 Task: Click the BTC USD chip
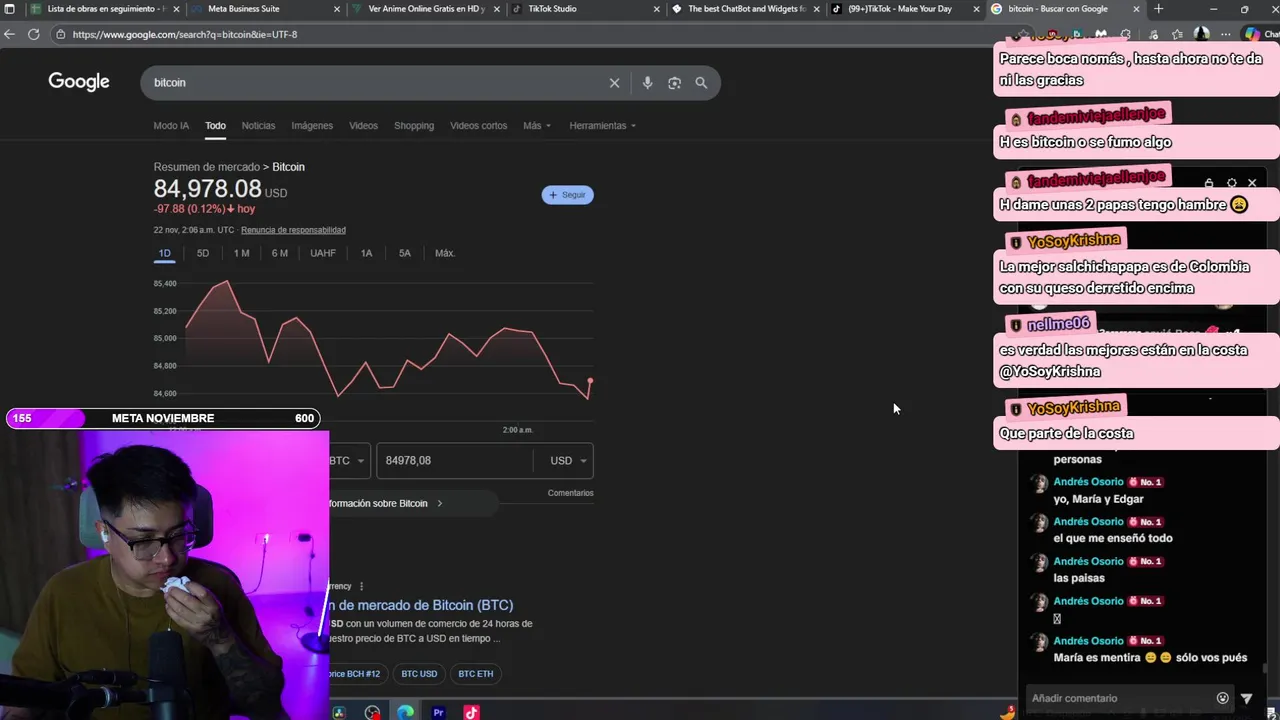(419, 674)
